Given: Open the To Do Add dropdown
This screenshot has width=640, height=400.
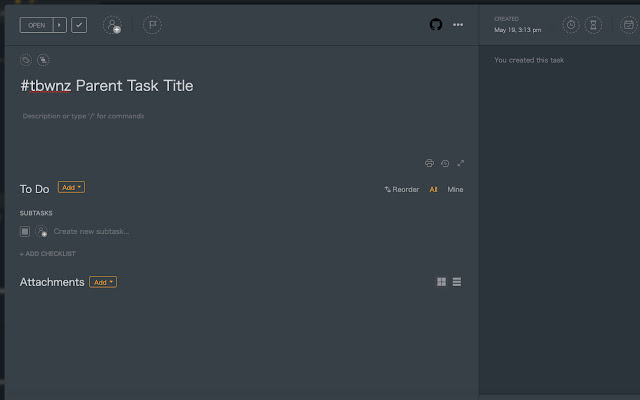Looking at the screenshot, I should pos(71,187).
